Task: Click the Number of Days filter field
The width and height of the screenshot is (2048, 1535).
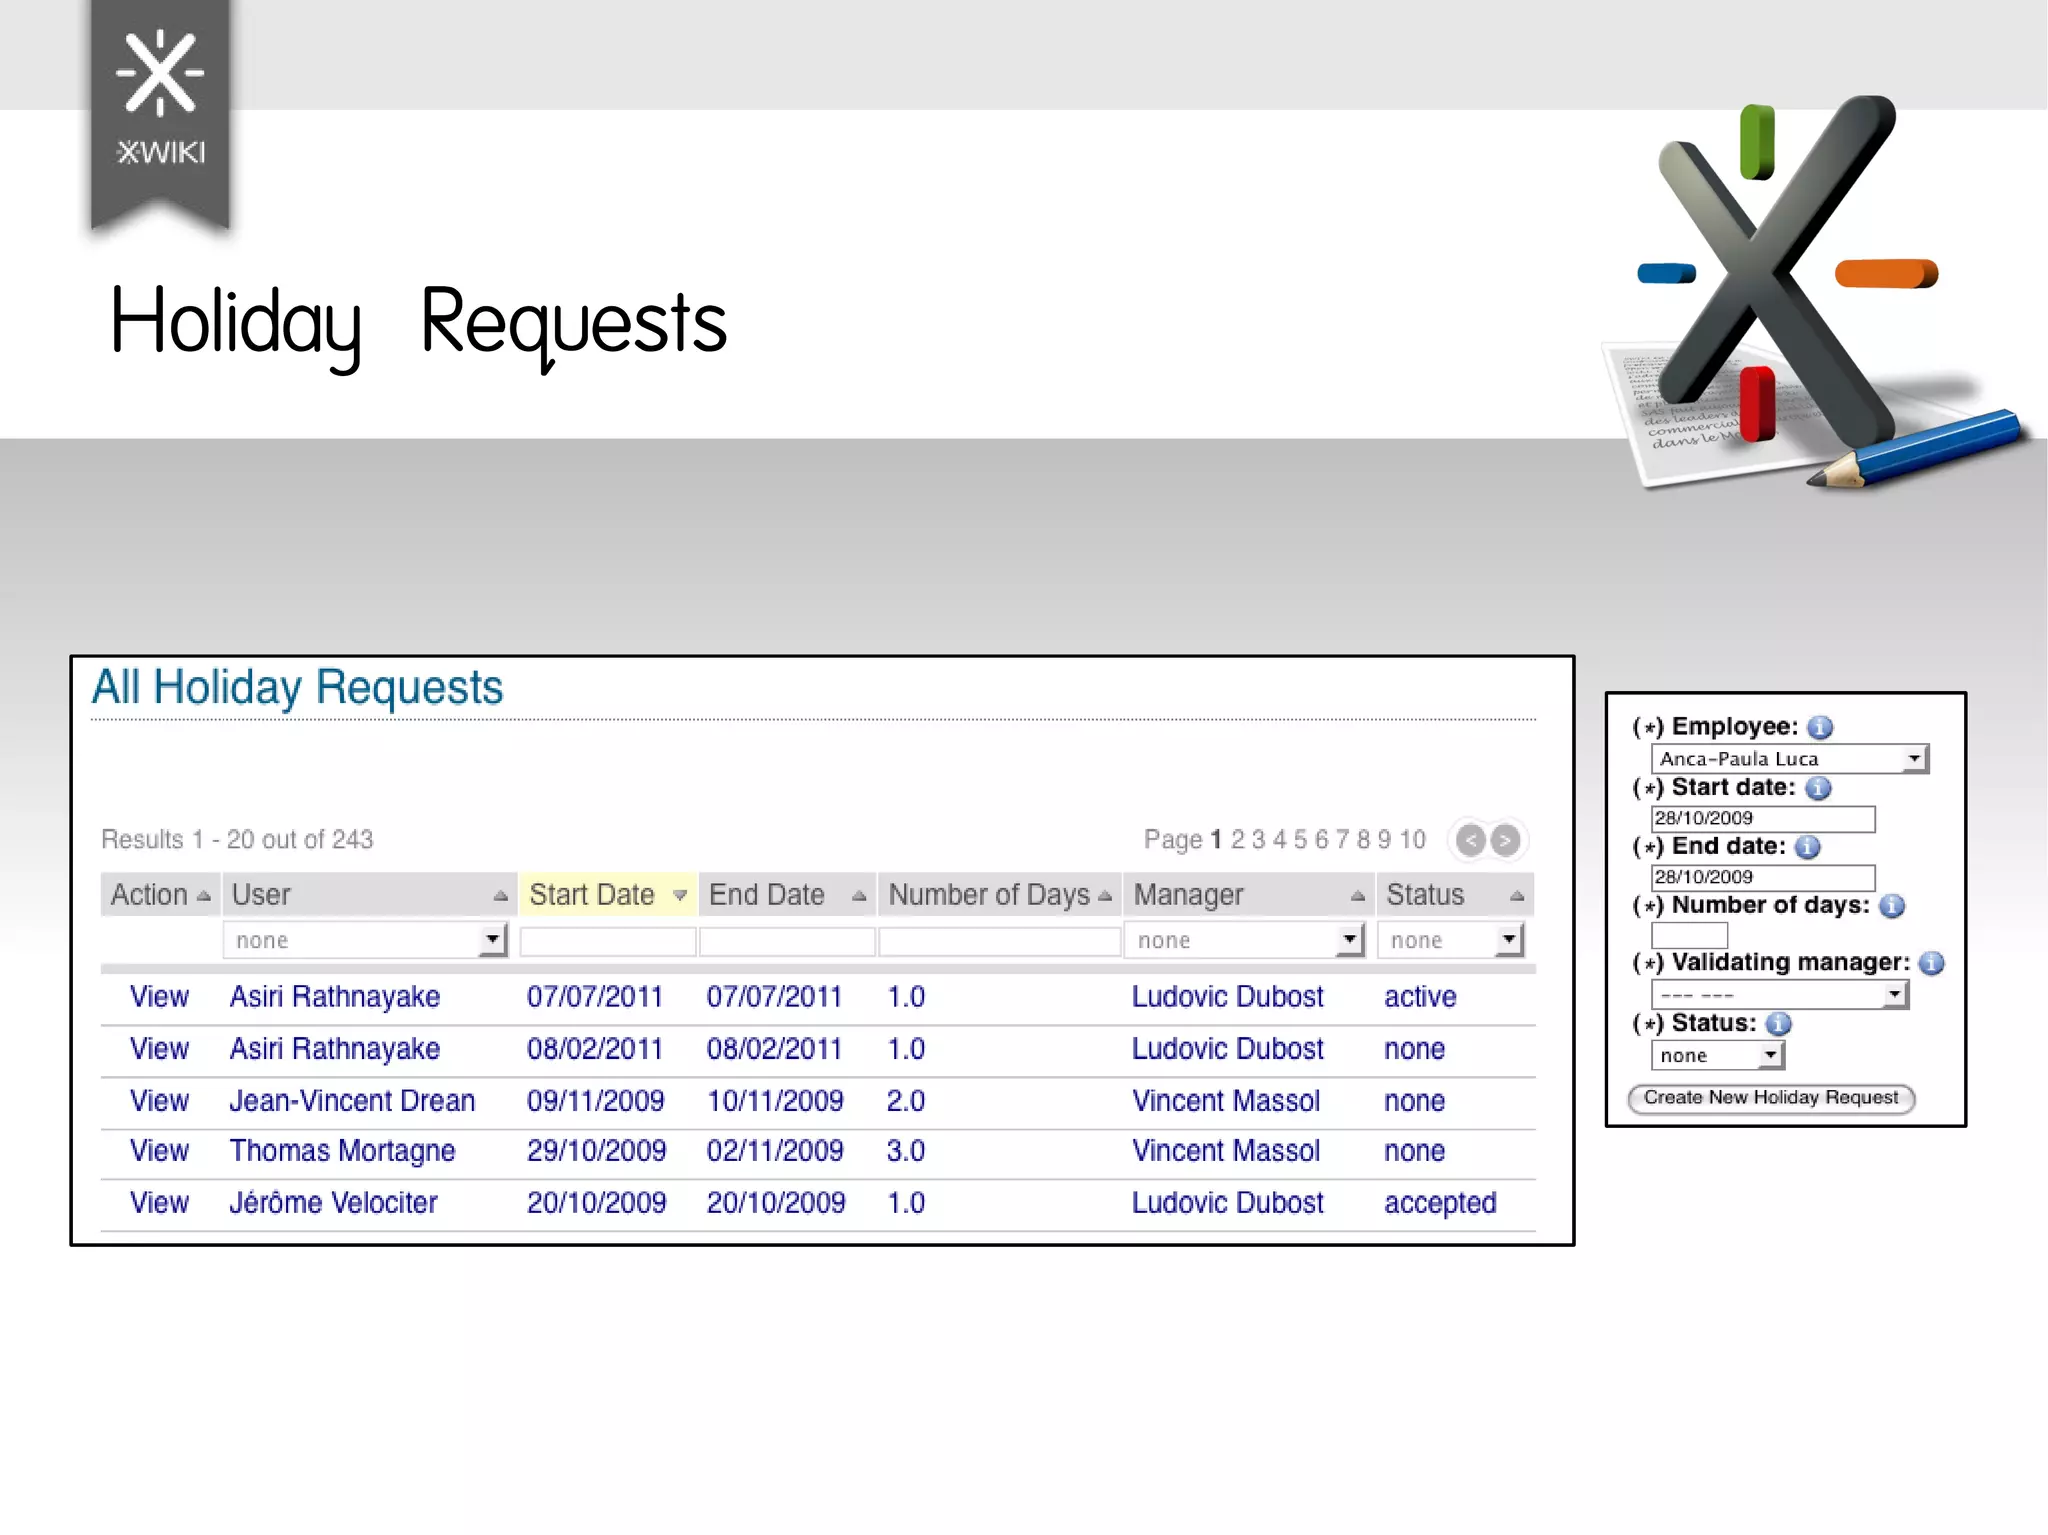Action: pyautogui.click(x=1000, y=941)
